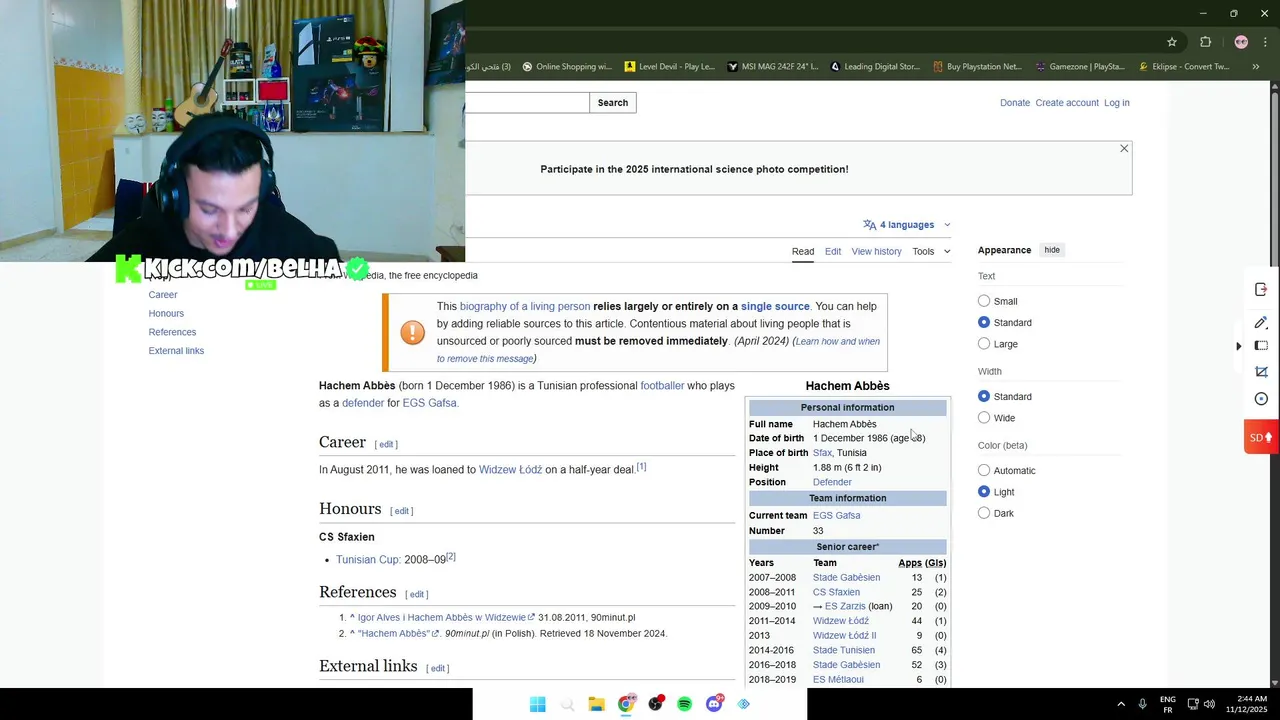1280x720 pixels.
Task: Click the exit icon in the side toolbar
Action: coord(1261,289)
